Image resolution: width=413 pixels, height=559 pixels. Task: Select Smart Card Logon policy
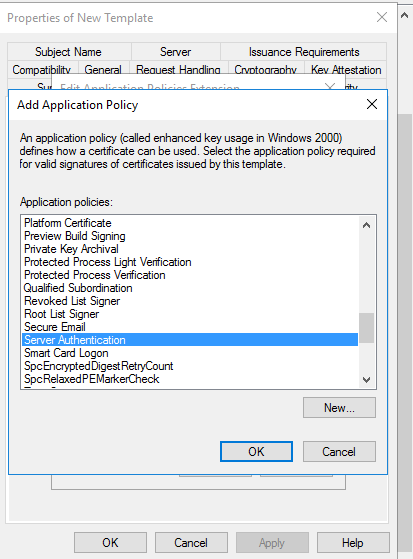(x=190, y=353)
